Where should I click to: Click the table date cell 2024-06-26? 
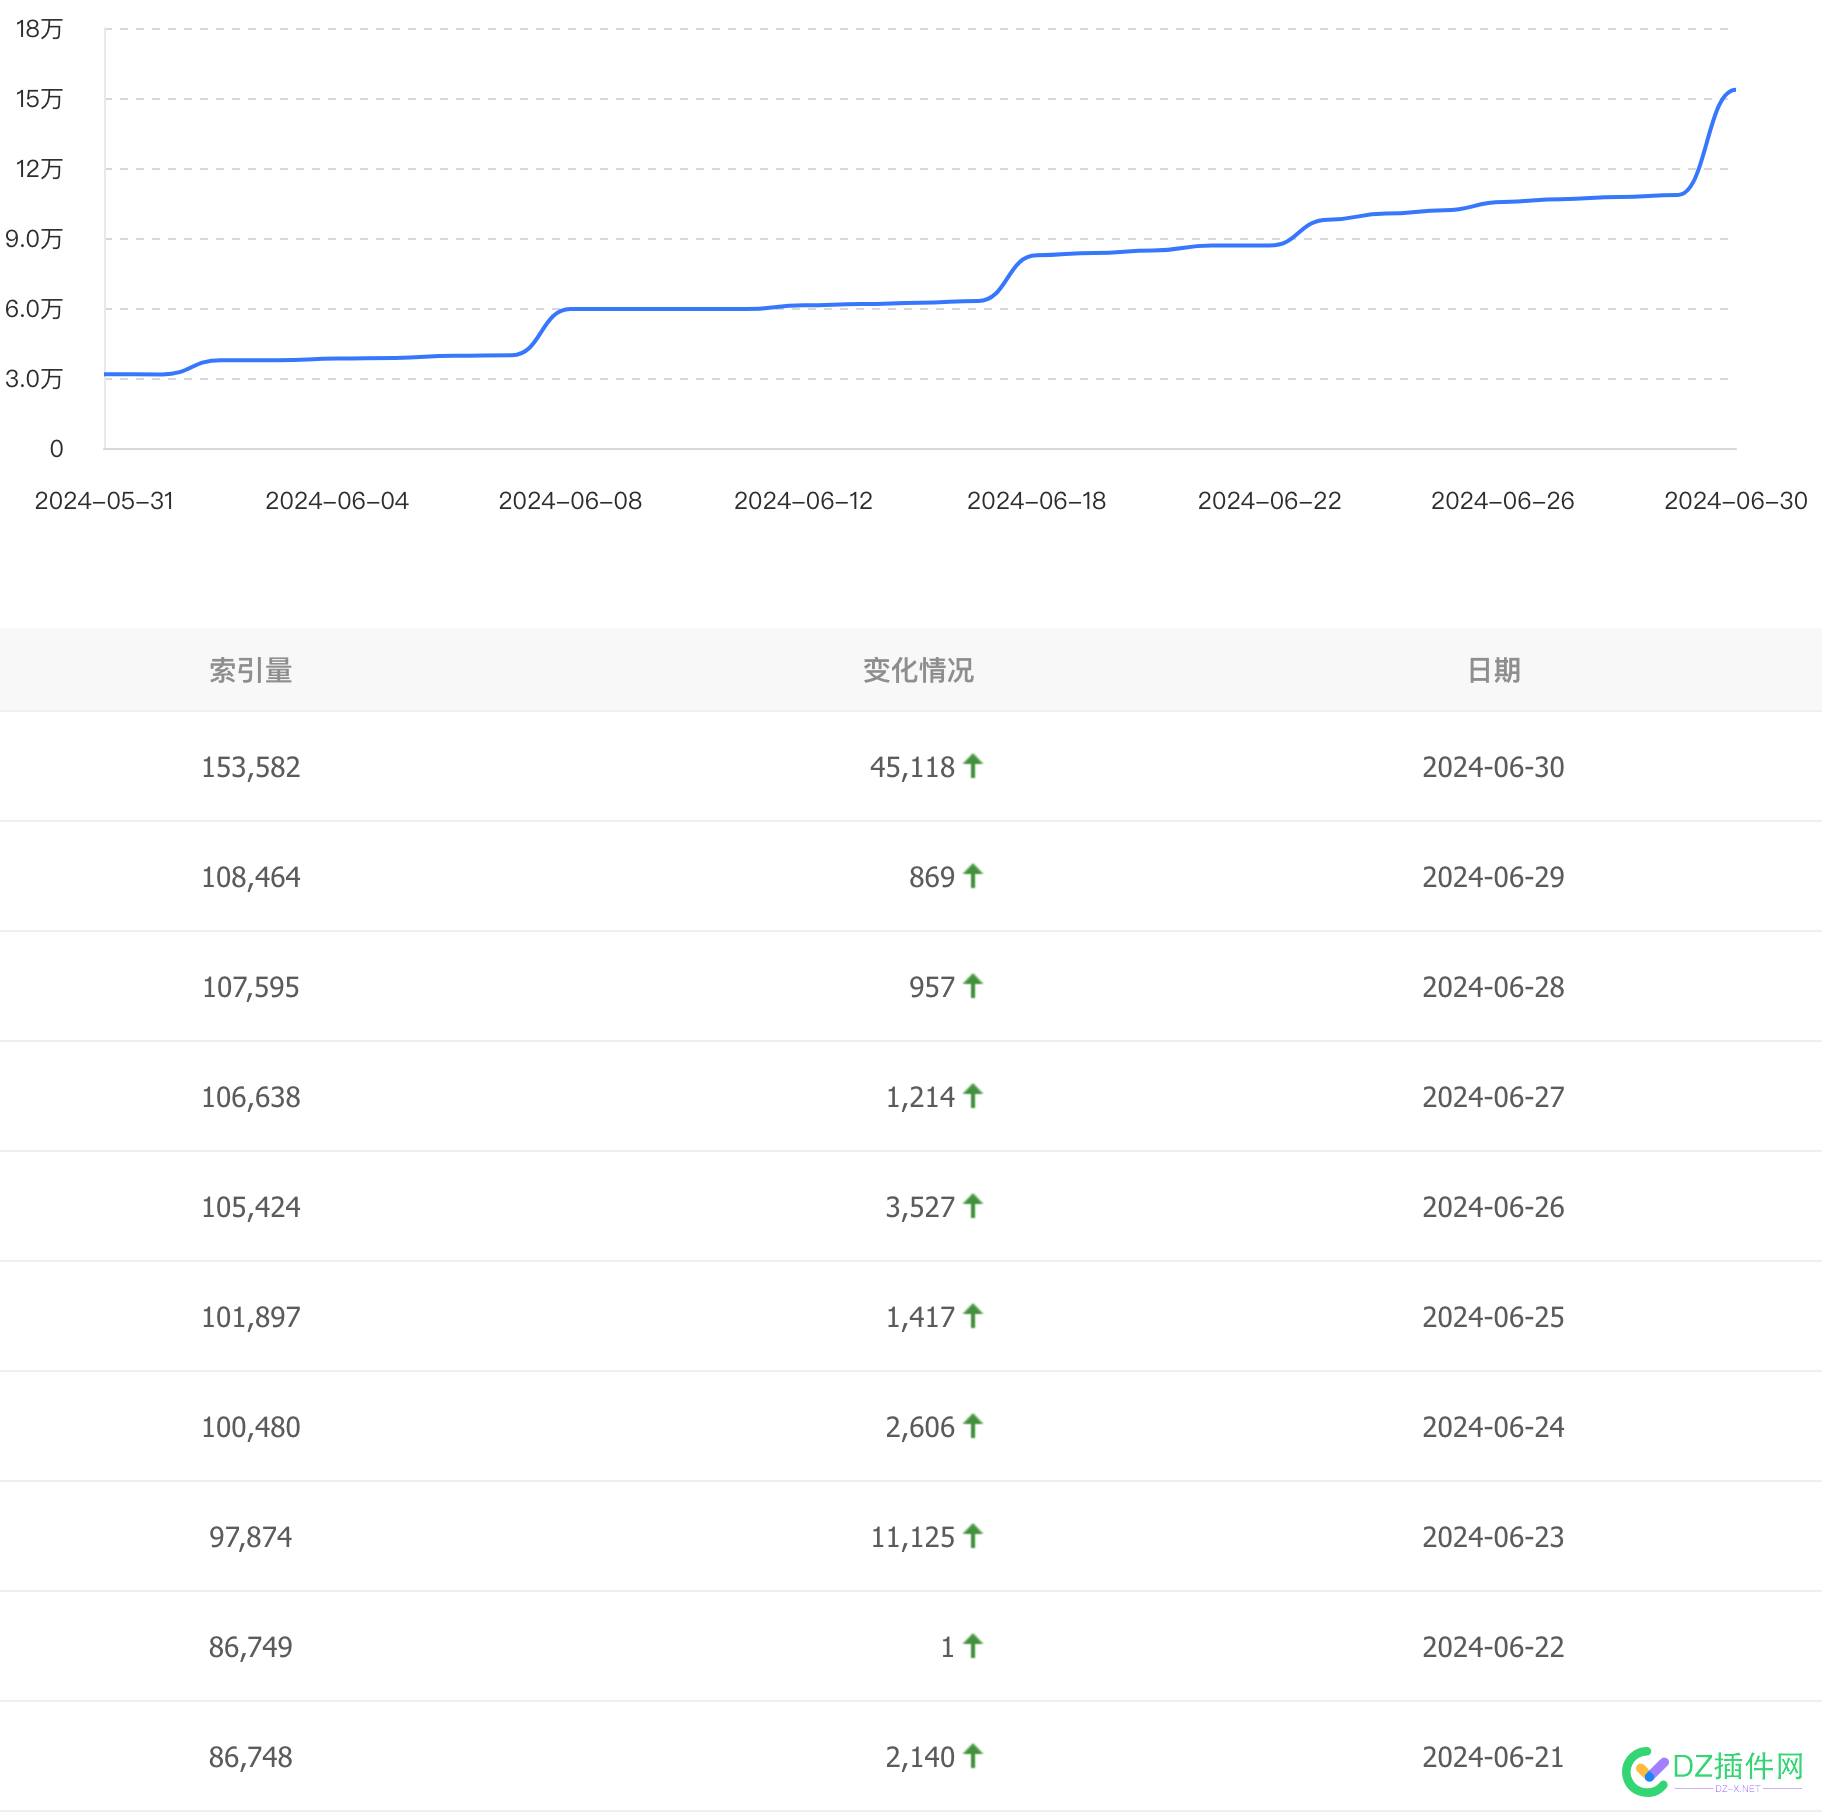click(x=1493, y=1207)
